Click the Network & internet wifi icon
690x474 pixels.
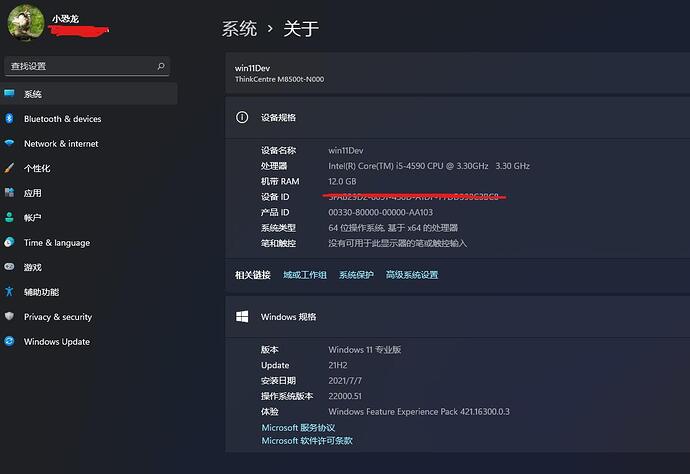tap(9, 144)
